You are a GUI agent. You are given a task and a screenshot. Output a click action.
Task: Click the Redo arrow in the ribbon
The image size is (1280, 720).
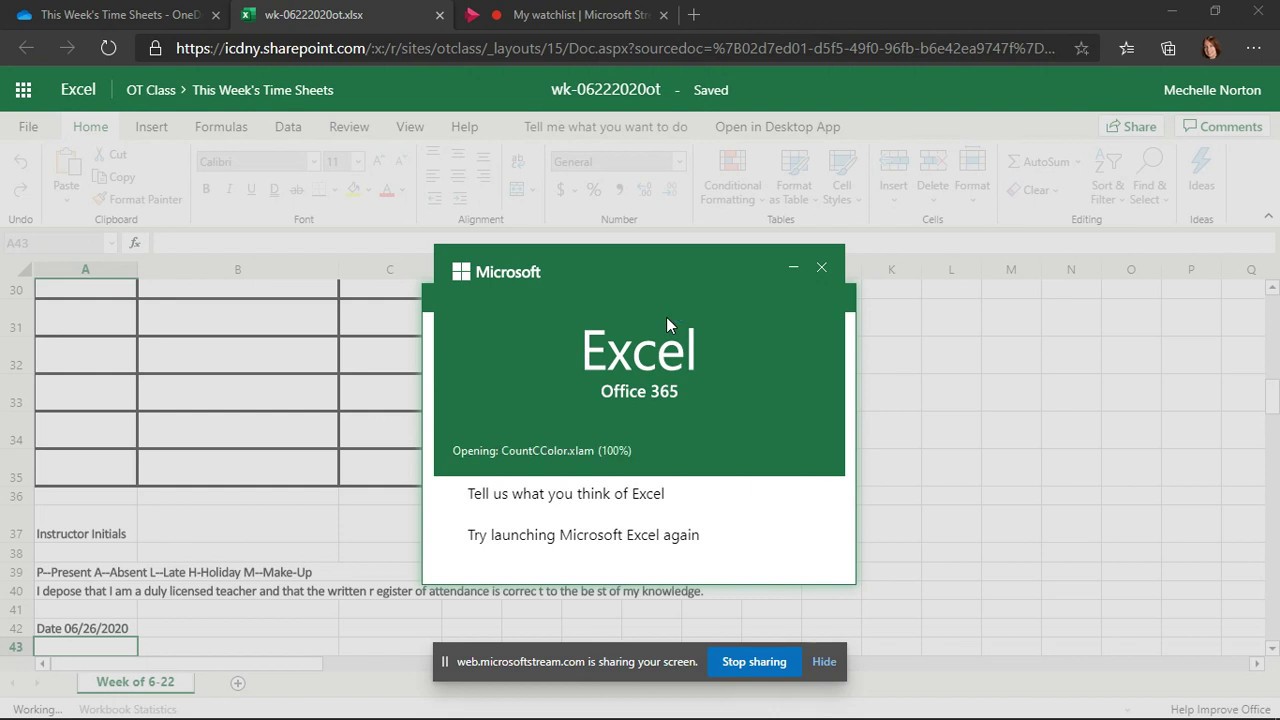(21, 191)
